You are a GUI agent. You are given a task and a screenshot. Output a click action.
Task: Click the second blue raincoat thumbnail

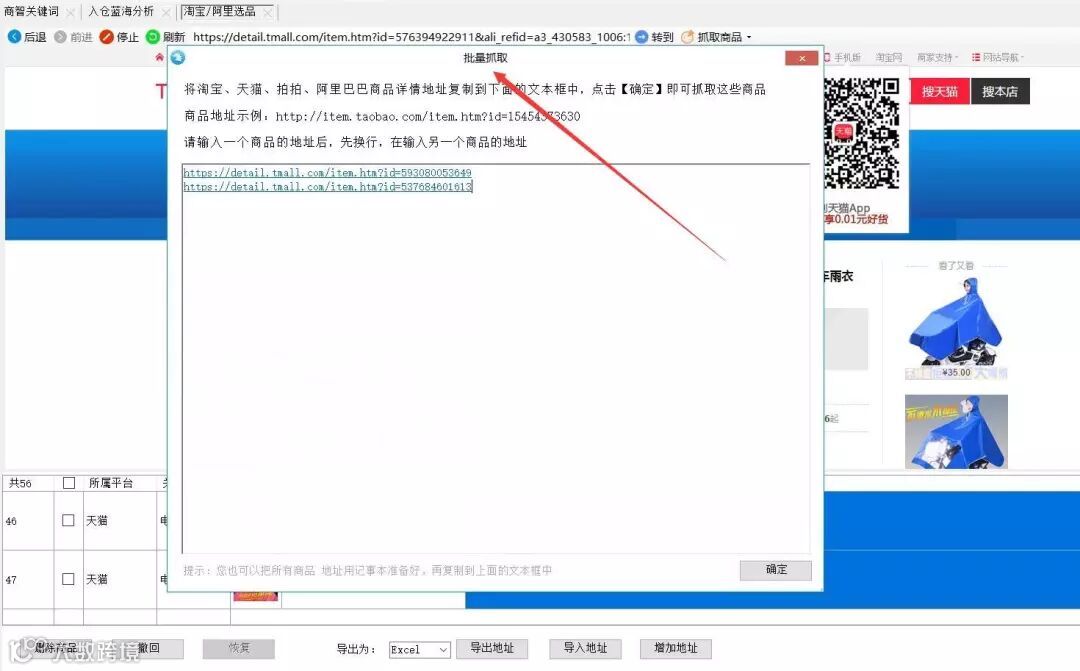(956, 431)
